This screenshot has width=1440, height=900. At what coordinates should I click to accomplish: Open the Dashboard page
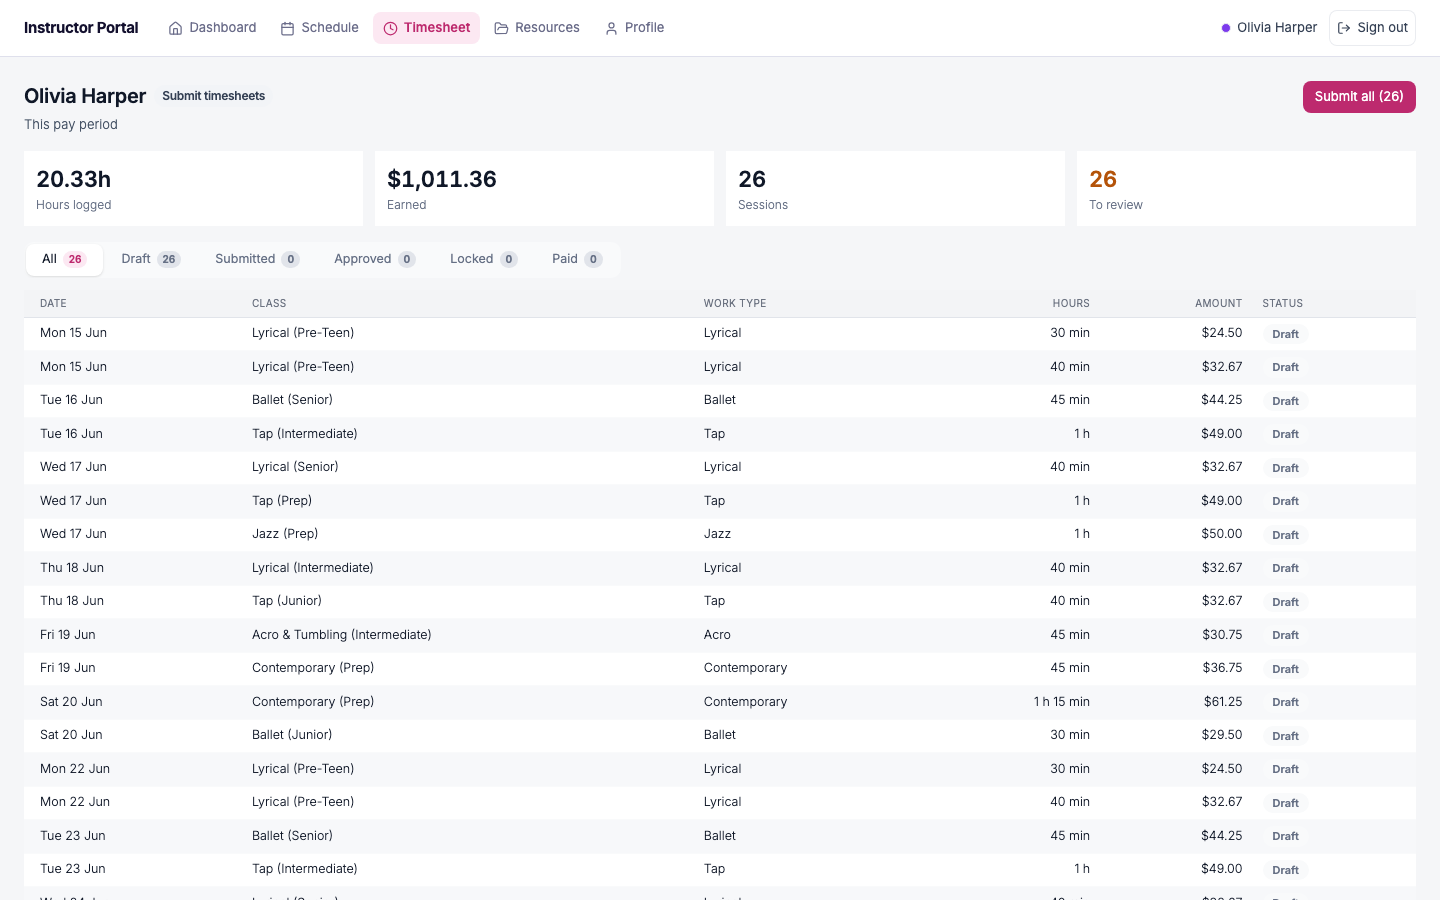click(212, 28)
